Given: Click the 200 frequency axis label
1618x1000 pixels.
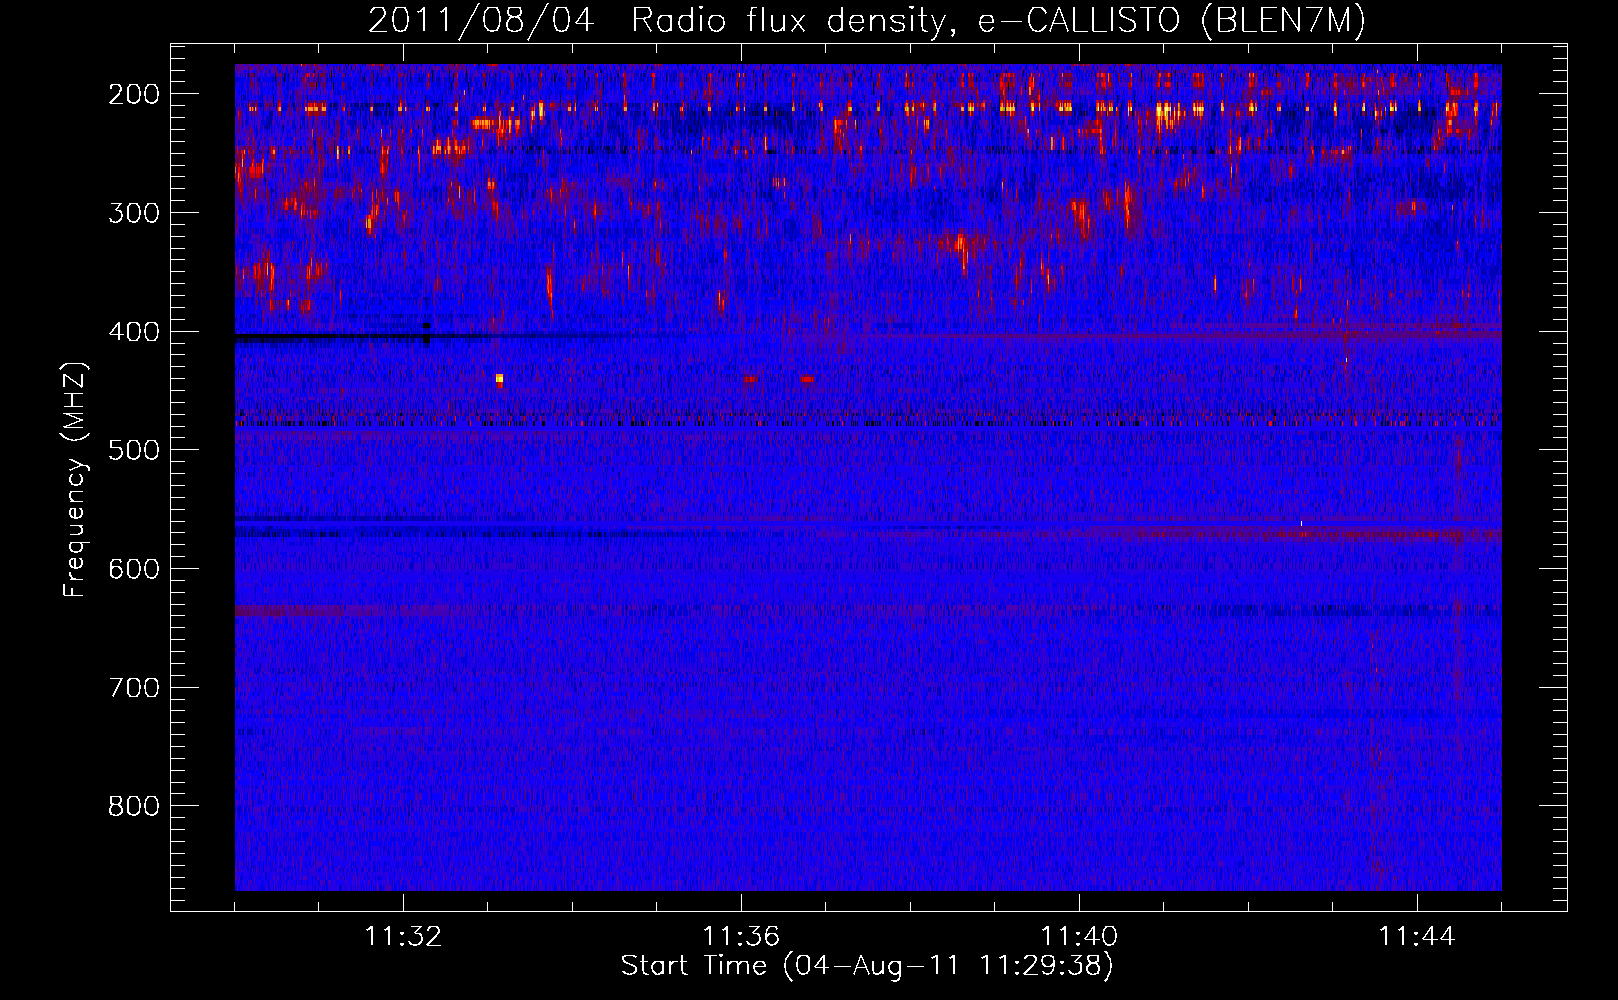Looking at the screenshot, I should pos(134,94).
